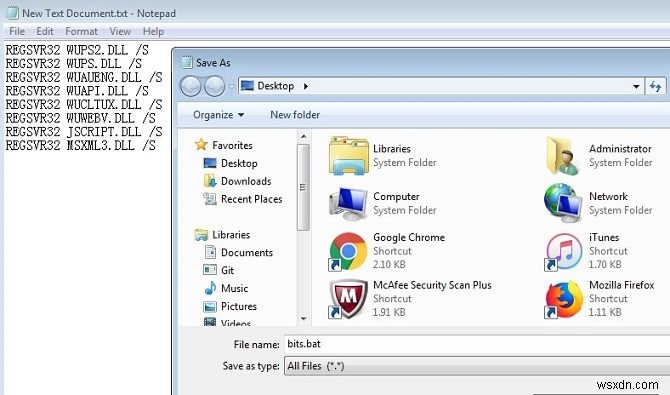670x395 pixels.
Task: Open the Edit menu in Notepad
Action: (45, 32)
